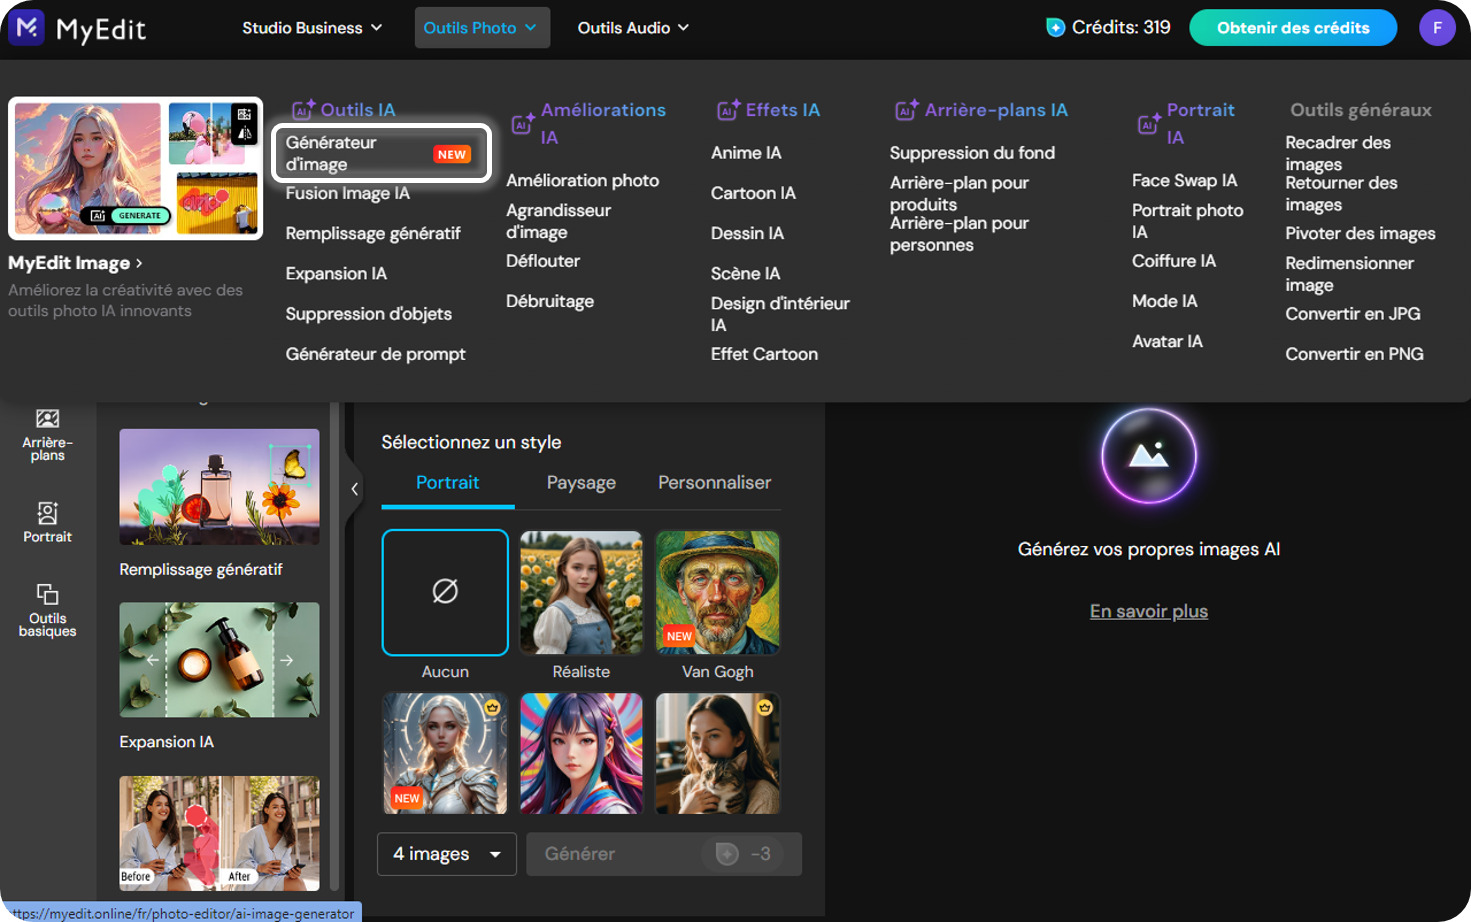Open Suppression du fond

[x=972, y=153]
